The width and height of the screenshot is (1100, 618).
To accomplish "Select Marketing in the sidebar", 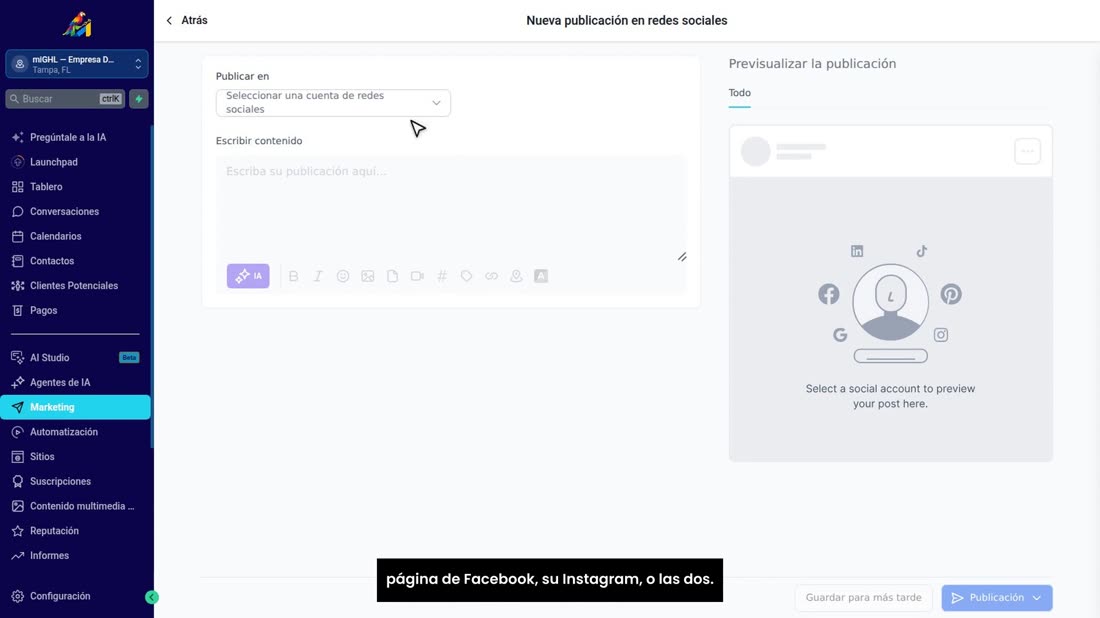I will coord(75,407).
